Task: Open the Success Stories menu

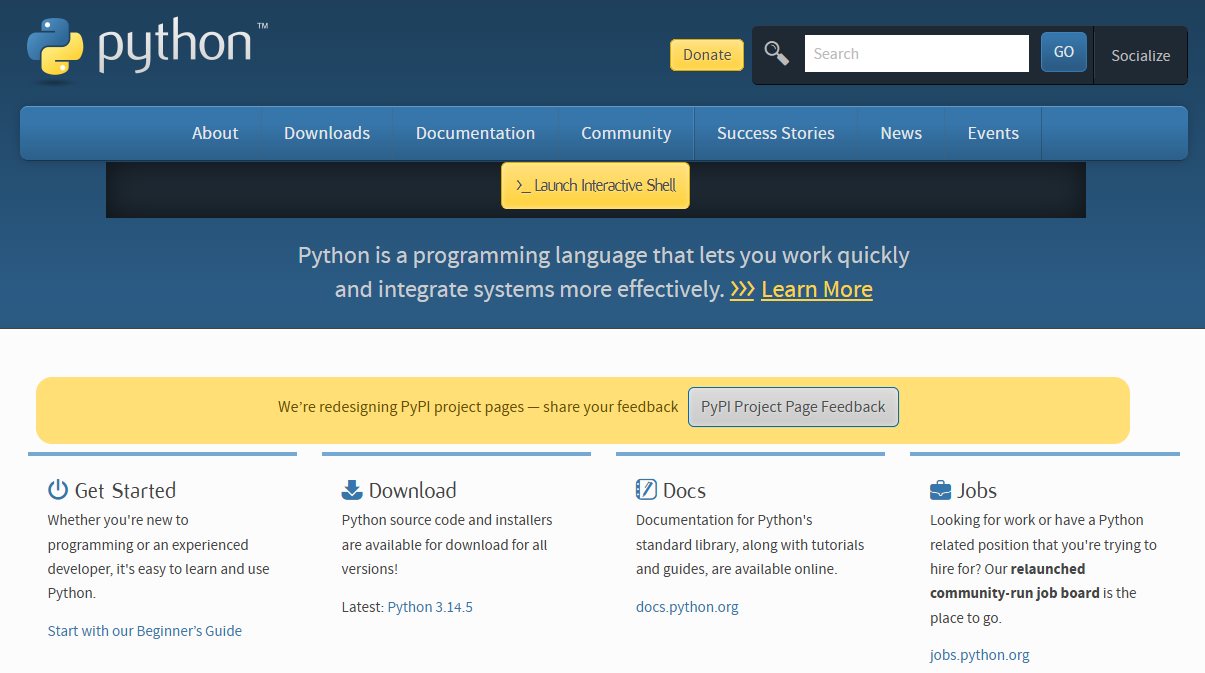Action: pyautogui.click(x=776, y=133)
